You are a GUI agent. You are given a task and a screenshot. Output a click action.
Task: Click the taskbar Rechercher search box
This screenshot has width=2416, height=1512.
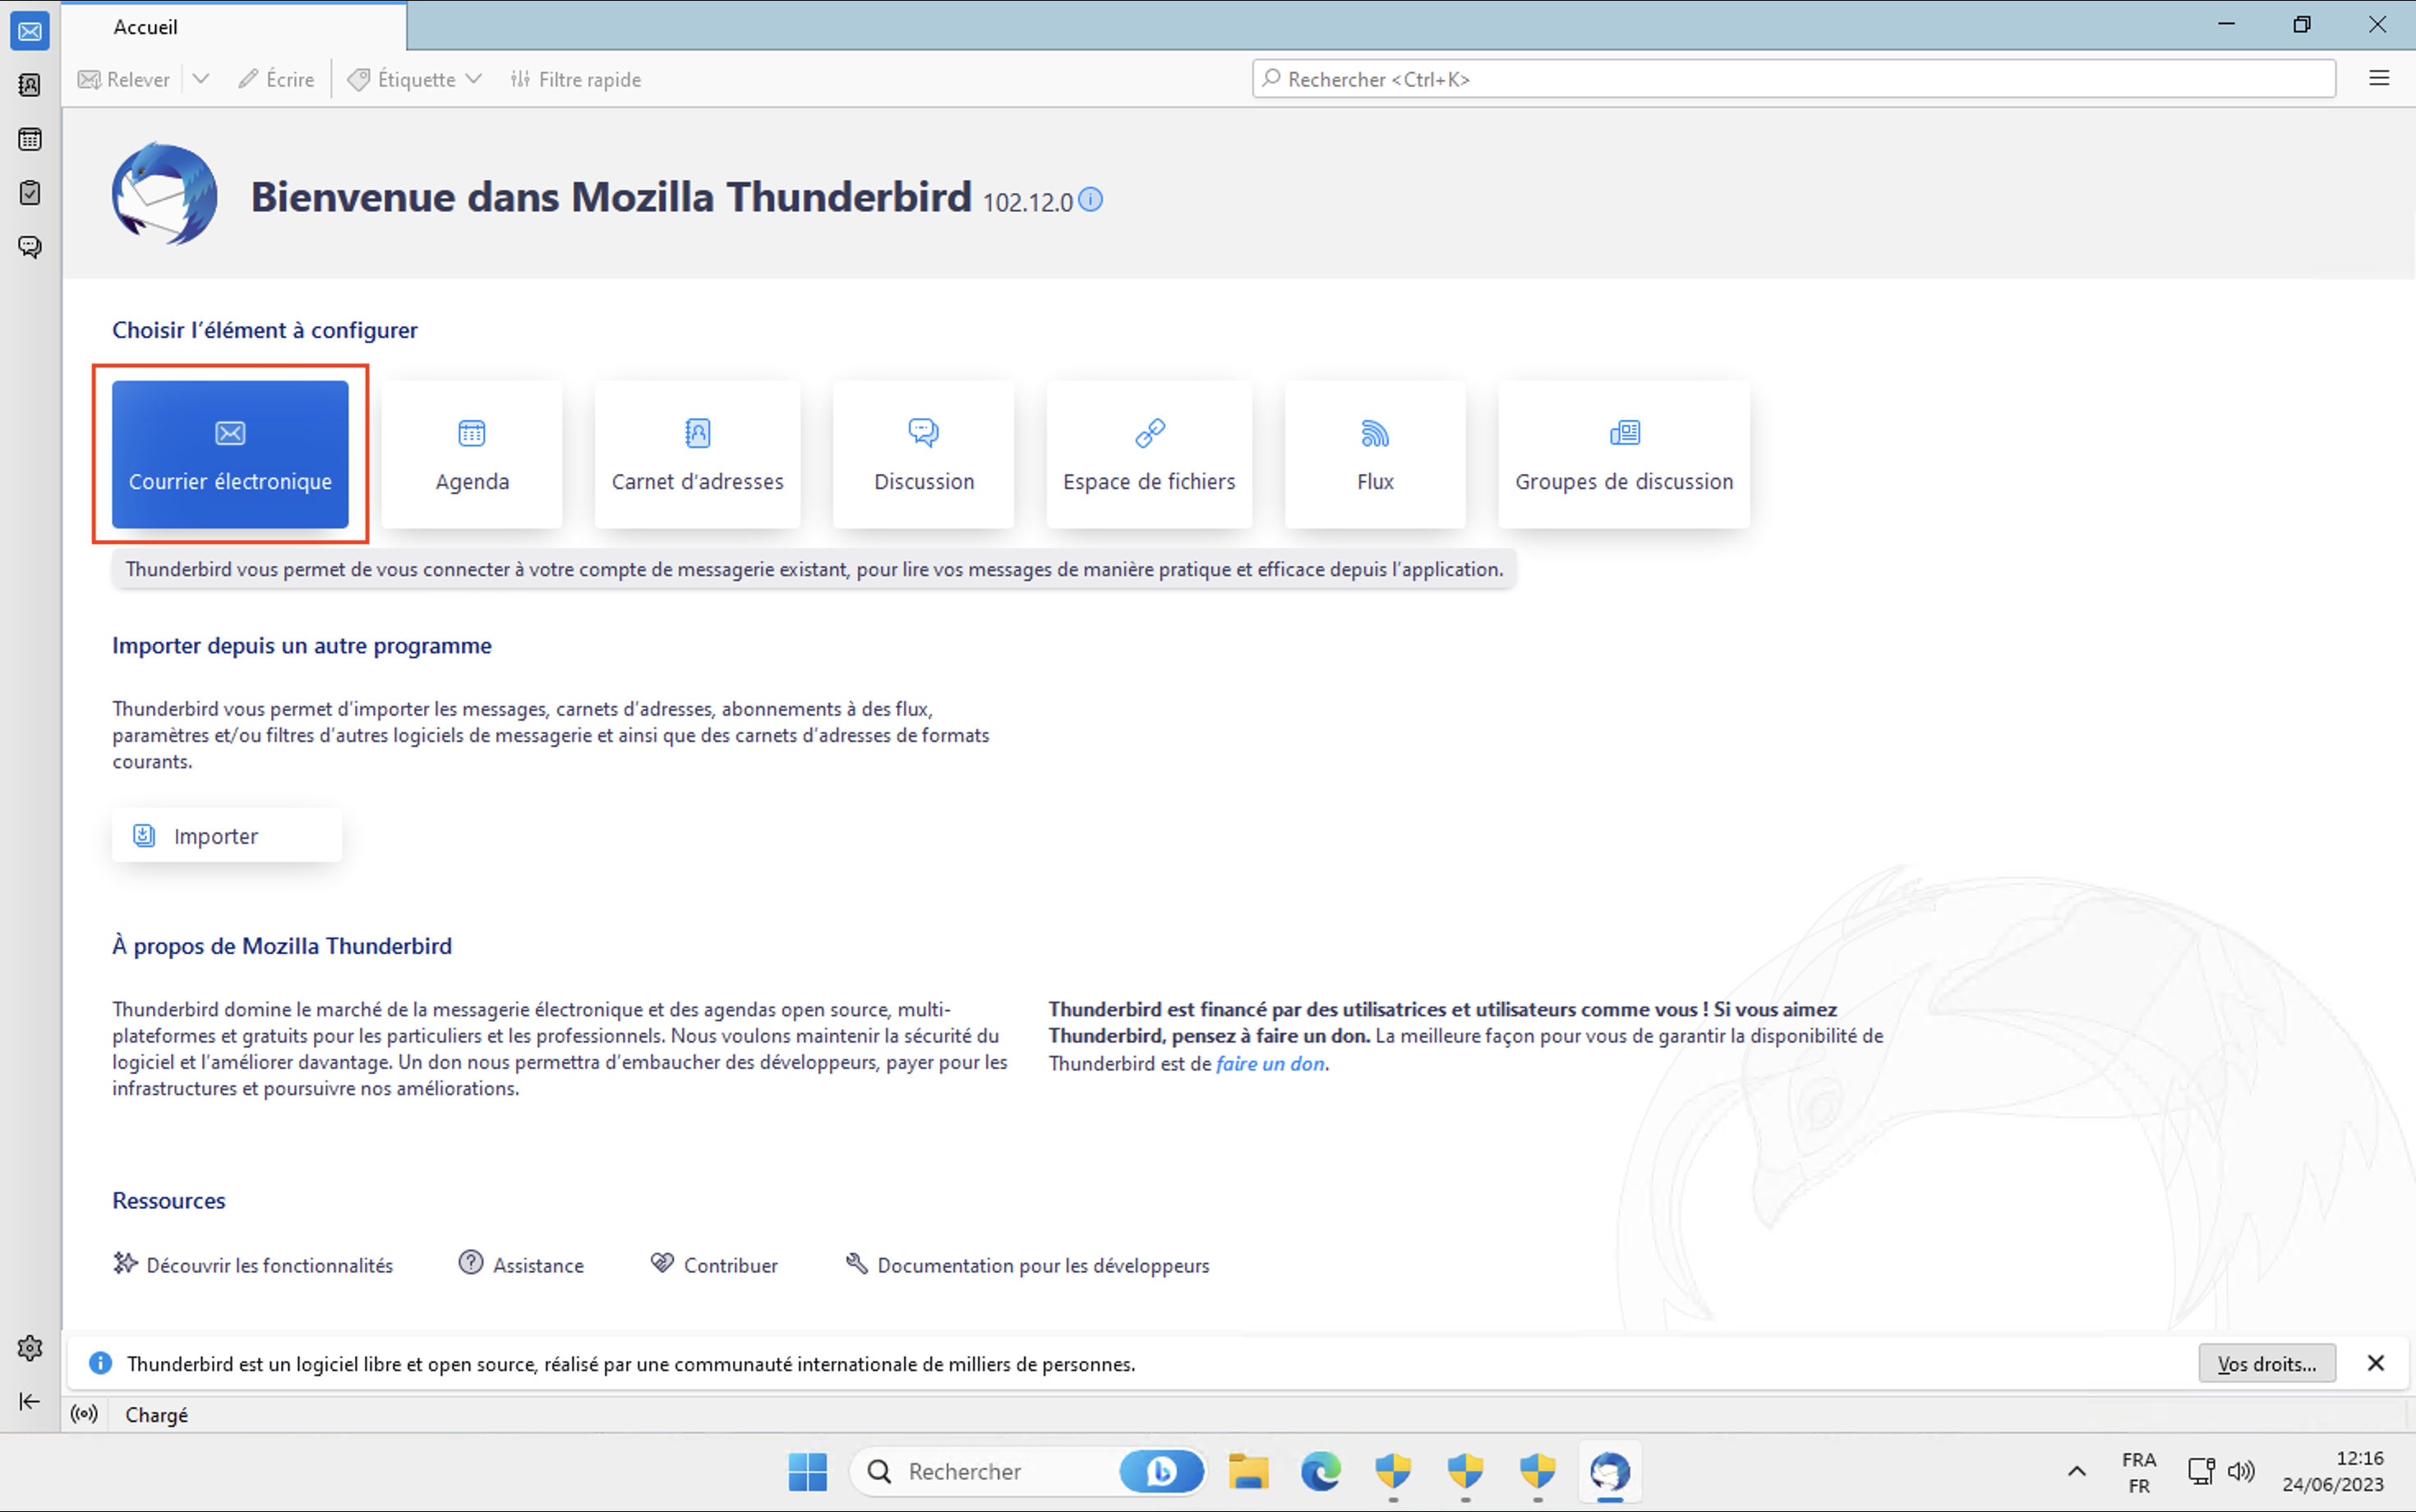[x=1027, y=1472]
